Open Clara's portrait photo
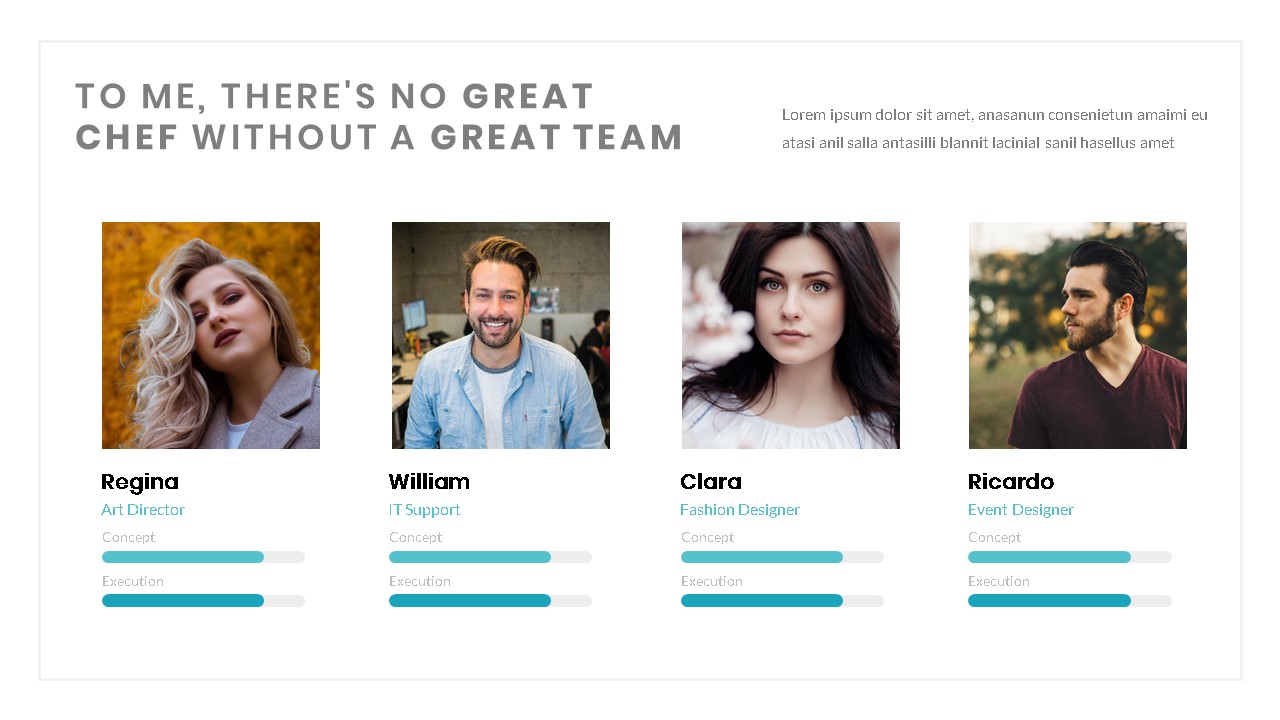 point(790,335)
